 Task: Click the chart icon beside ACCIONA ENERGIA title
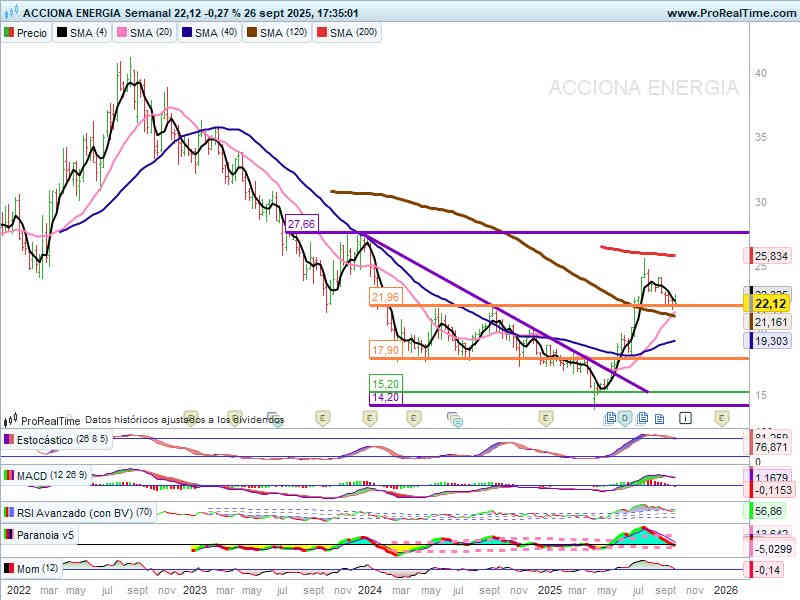coord(10,11)
